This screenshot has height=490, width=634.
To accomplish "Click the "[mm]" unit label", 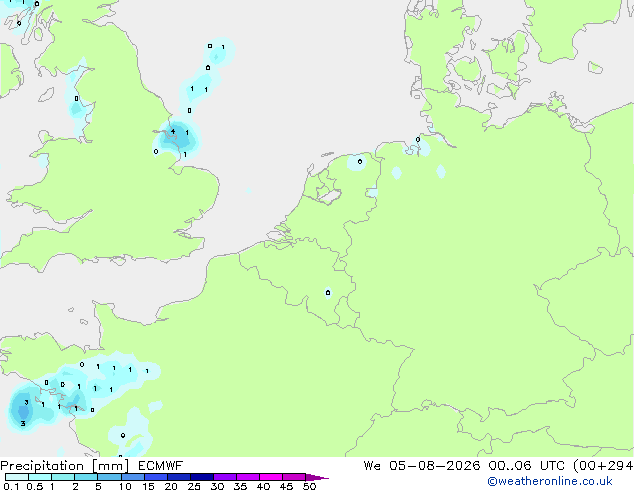I will point(111,466).
